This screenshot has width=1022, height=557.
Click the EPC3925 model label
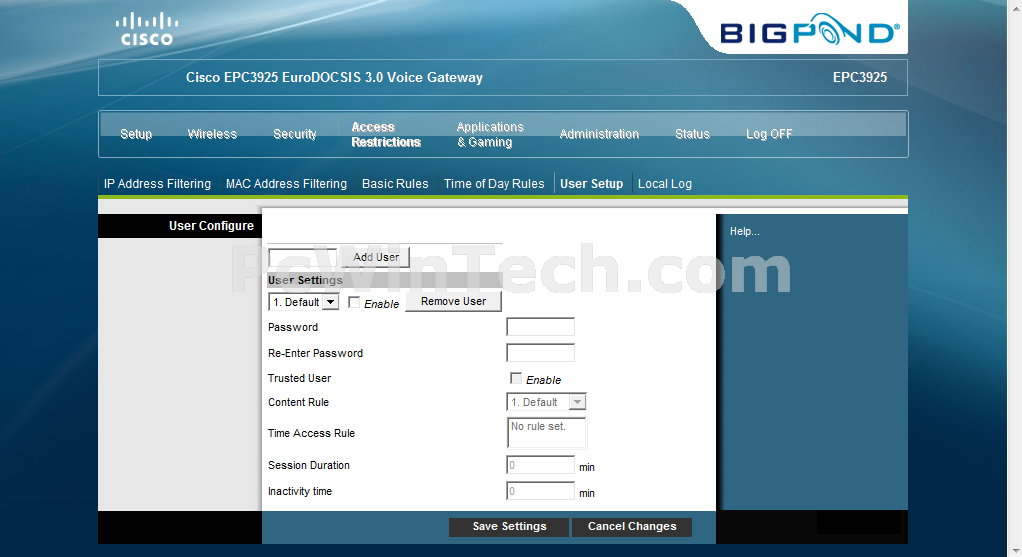(860, 78)
